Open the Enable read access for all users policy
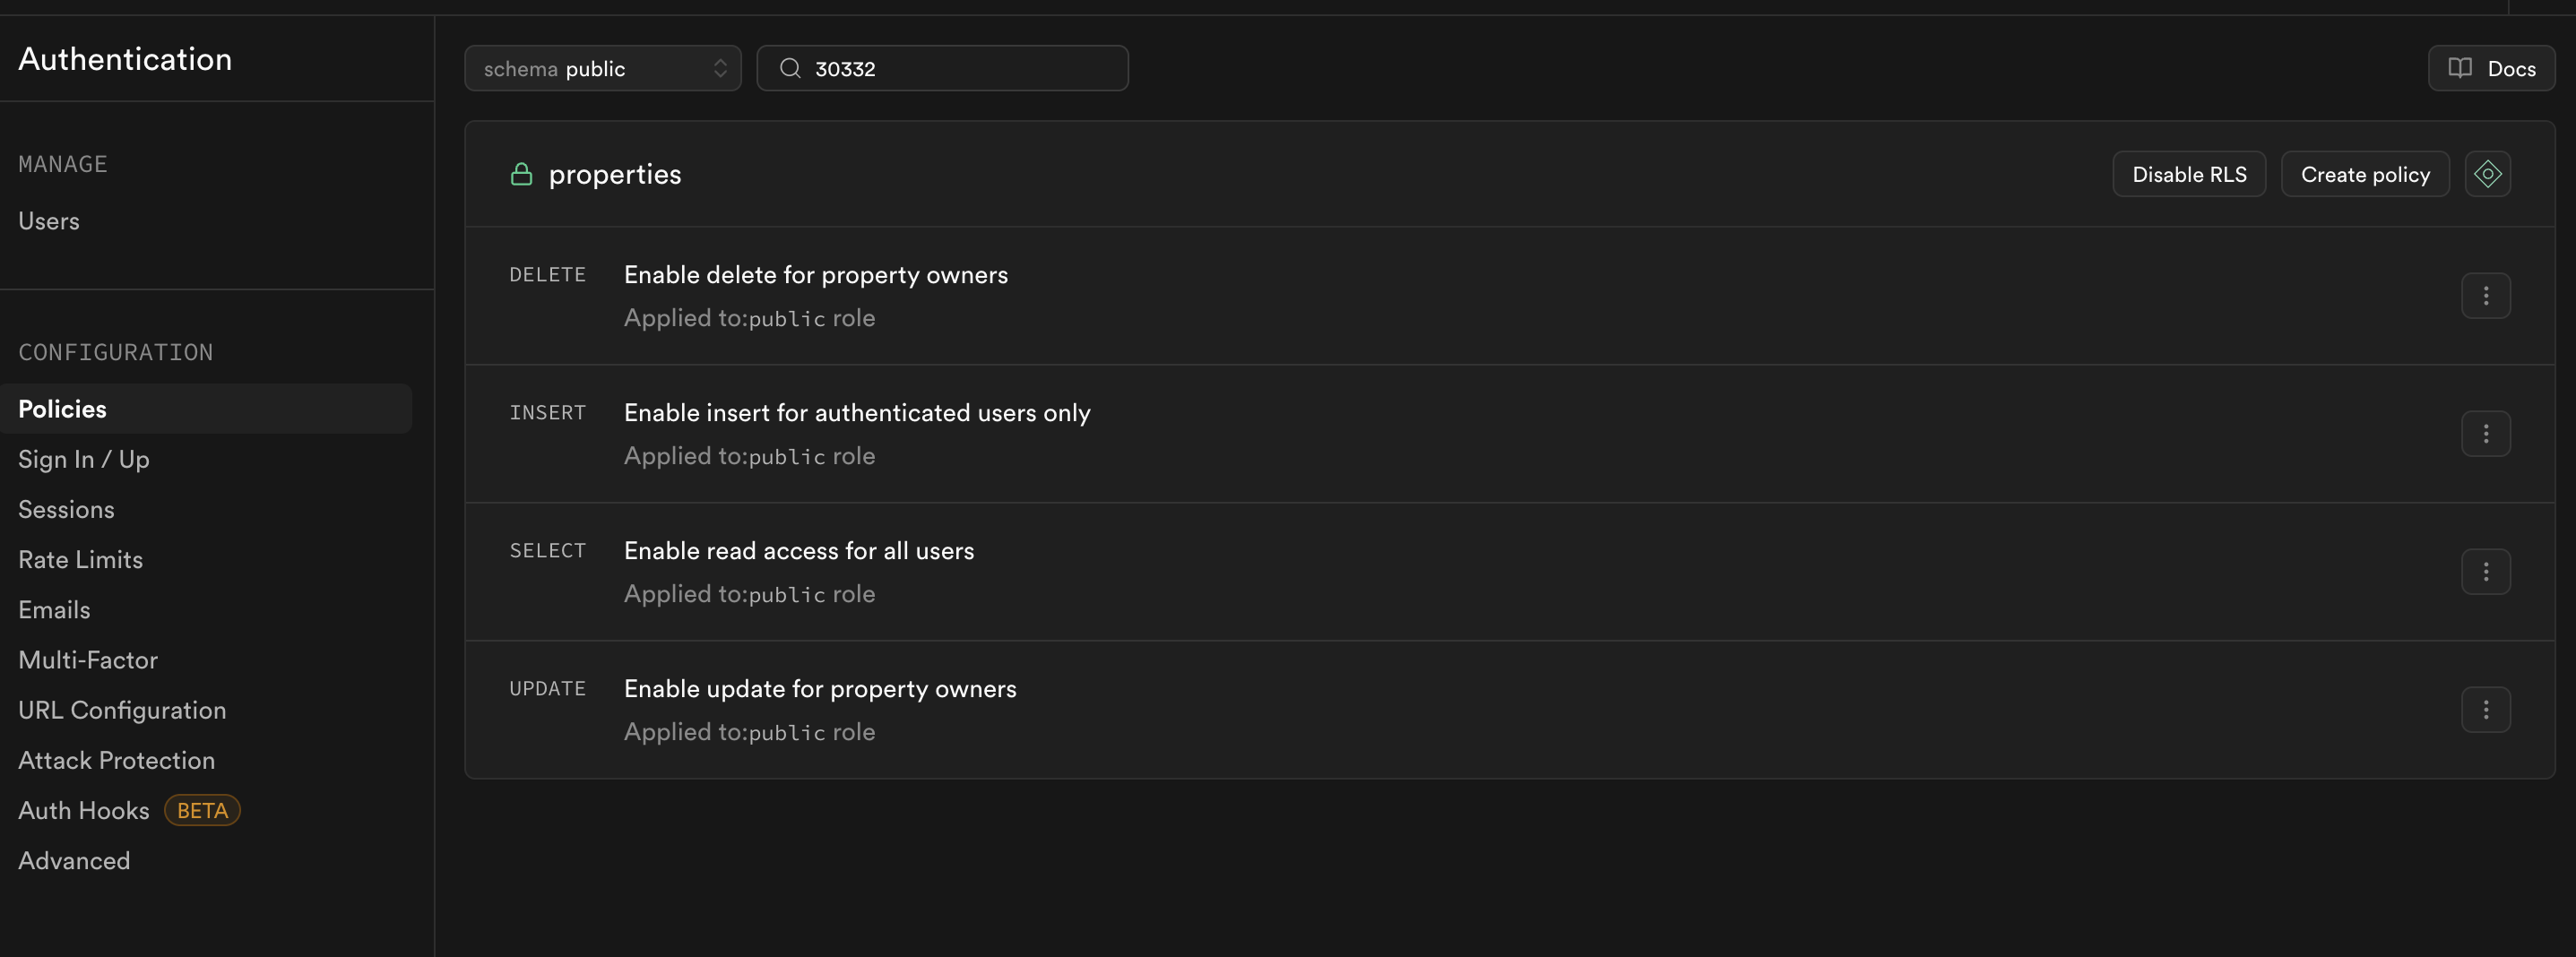This screenshot has width=2576, height=957. click(798, 551)
